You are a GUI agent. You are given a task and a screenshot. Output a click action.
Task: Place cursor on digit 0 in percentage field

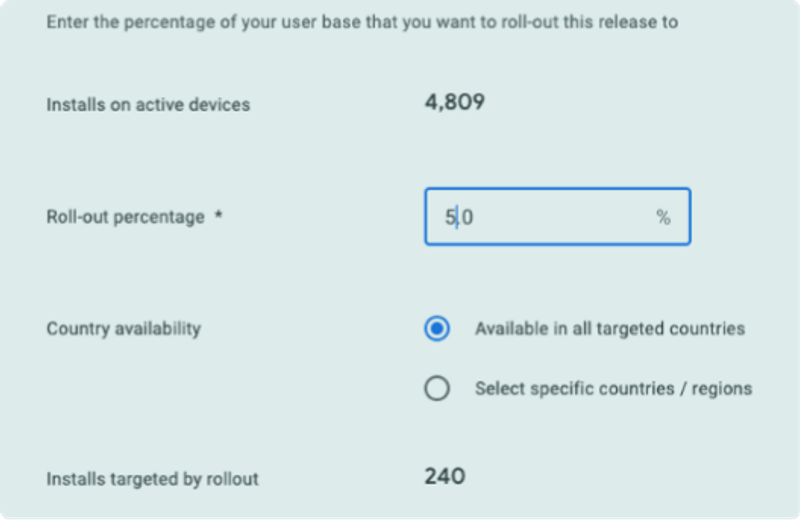tap(467, 217)
